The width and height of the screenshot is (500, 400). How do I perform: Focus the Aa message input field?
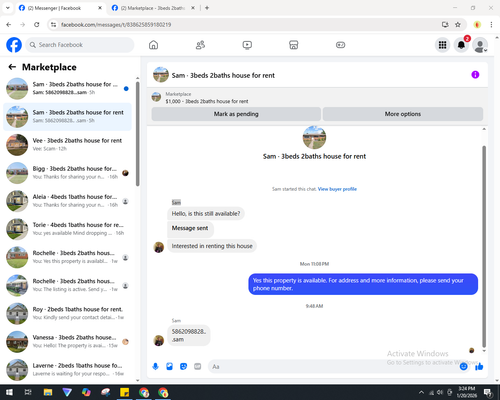333,367
